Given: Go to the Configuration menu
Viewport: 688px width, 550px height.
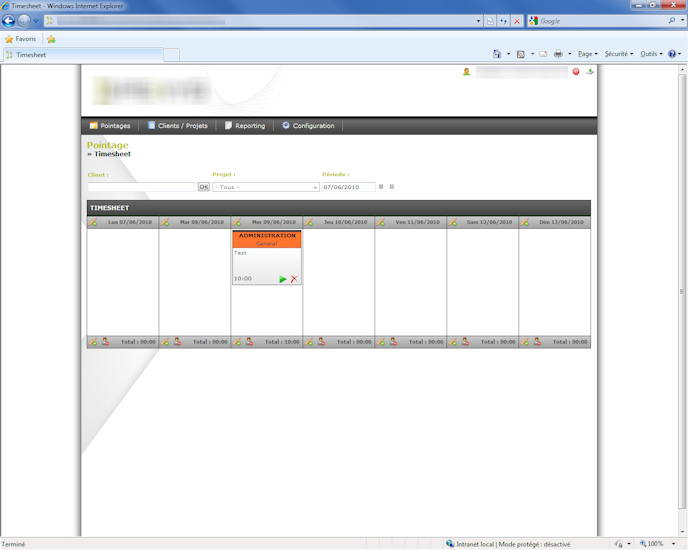Looking at the screenshot, I should click(308, 126).
